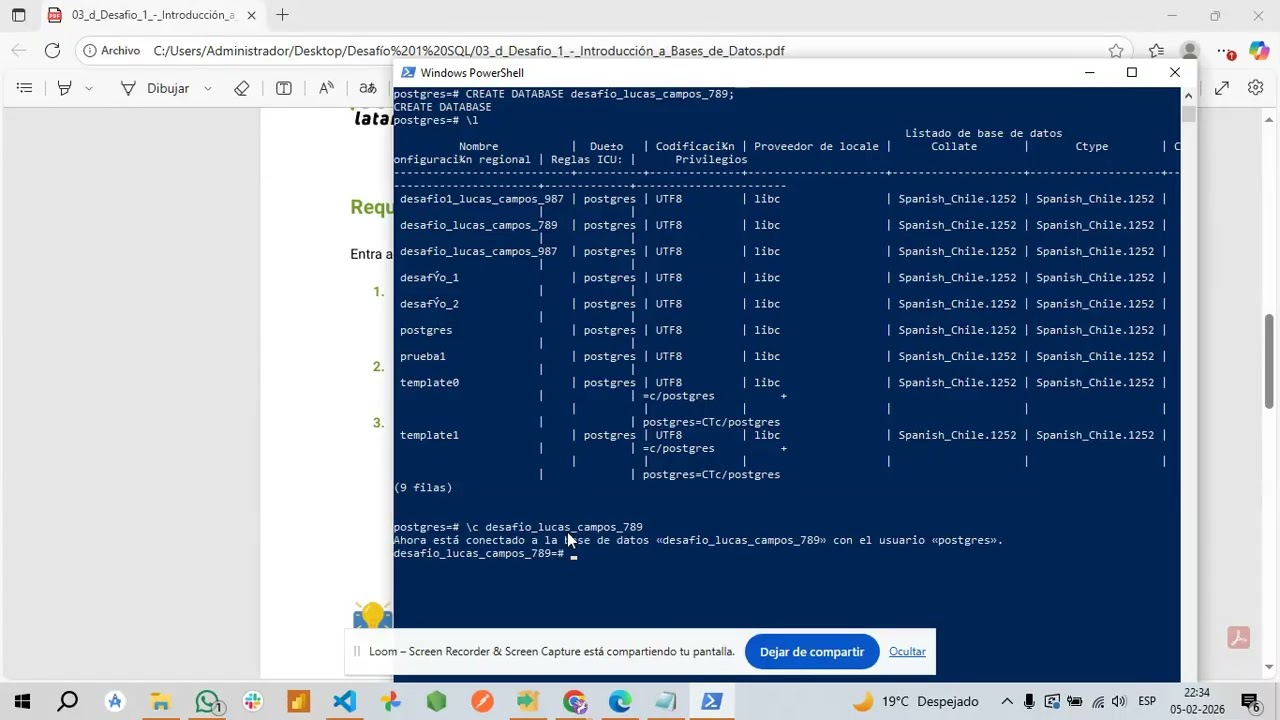Open microphone status in system tray
Screen dimensions: 1280x720
(x=1029, y=702)
